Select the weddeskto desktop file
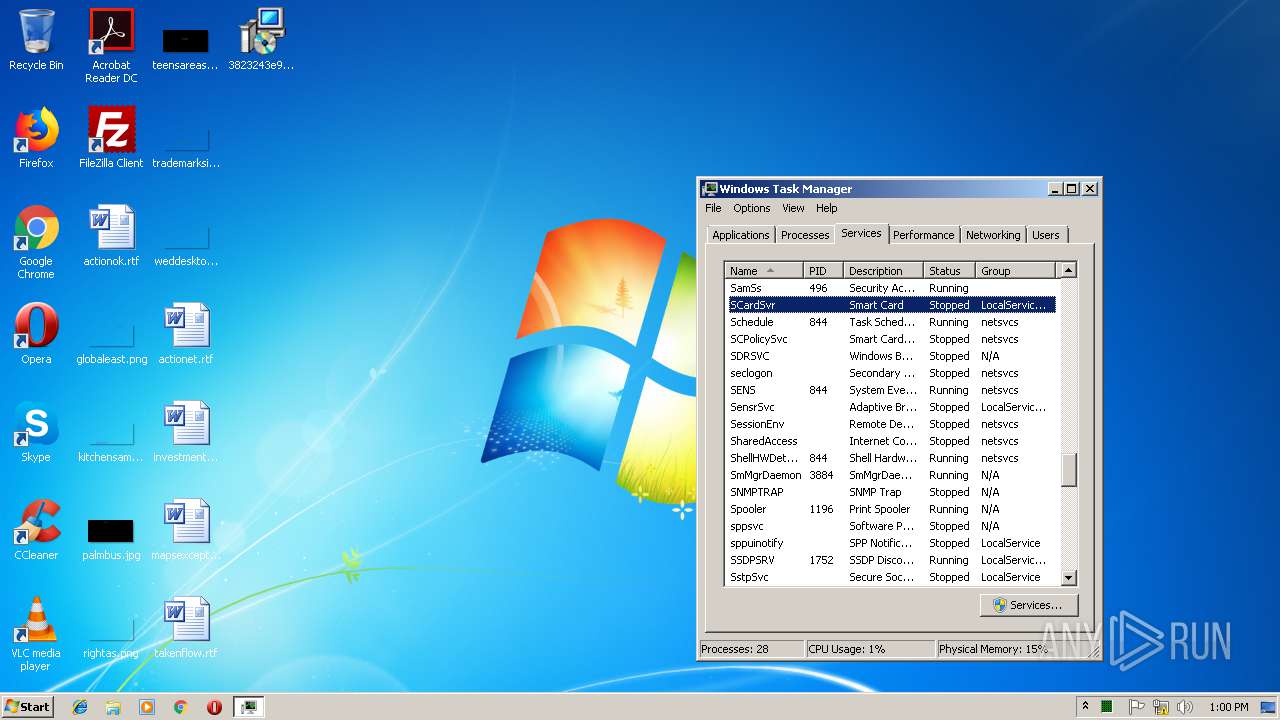This screenshot has height=720, width=1280. tap(185, 242)
